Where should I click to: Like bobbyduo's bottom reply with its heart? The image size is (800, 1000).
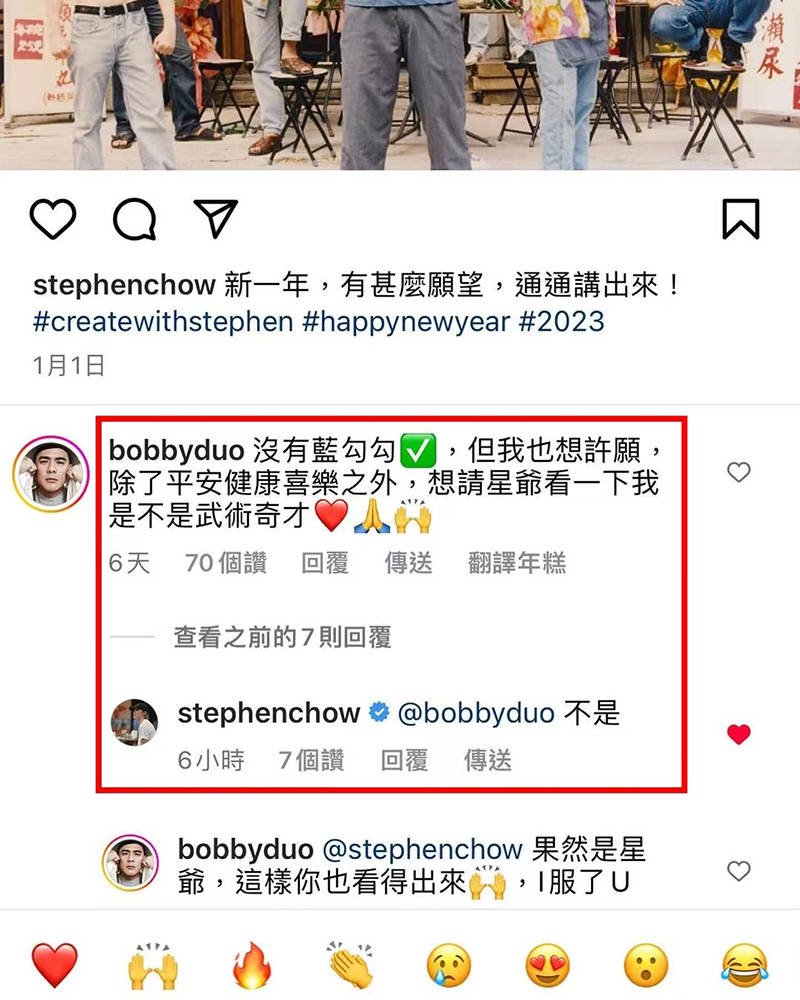coord(739,871)
